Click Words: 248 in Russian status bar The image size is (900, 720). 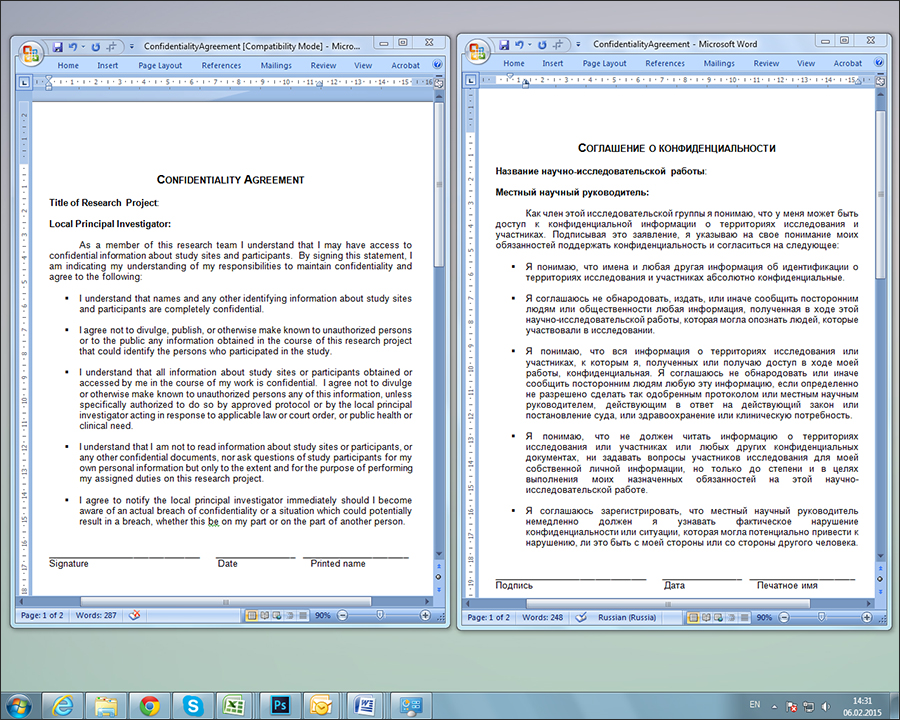point(542,618)
